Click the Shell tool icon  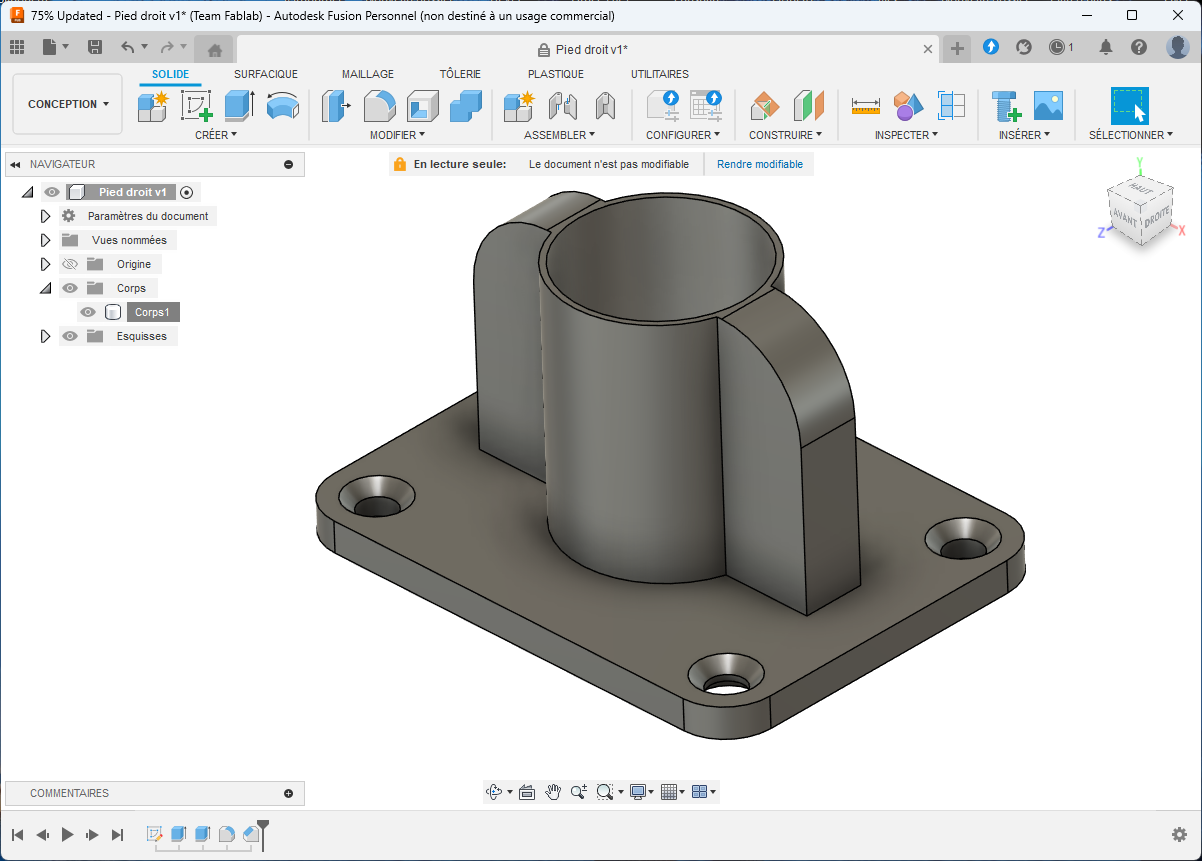click(x=422, y=105)
